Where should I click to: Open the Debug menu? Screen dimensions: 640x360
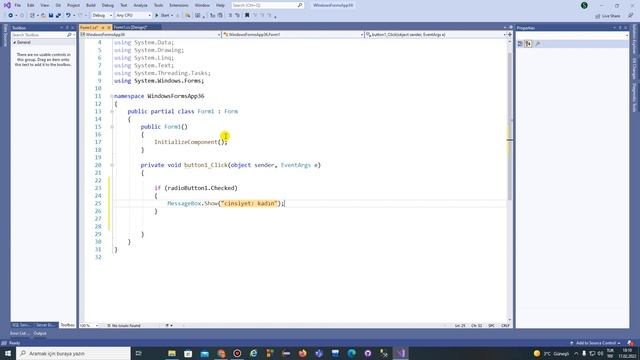pos(108,5)
